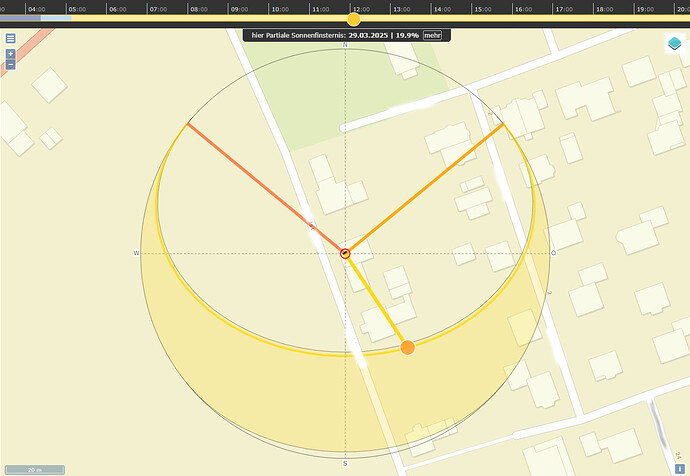Screen dimensions: 690x476
Task: Click the 05:00 mark on the timeline
Action: pos(77,9)
